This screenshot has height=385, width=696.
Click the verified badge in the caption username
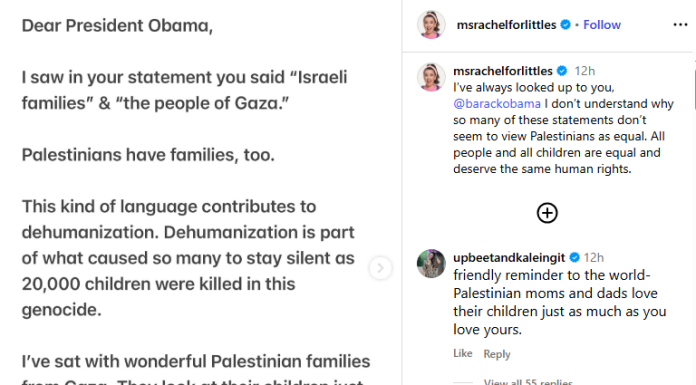click(x=562, y=71)
